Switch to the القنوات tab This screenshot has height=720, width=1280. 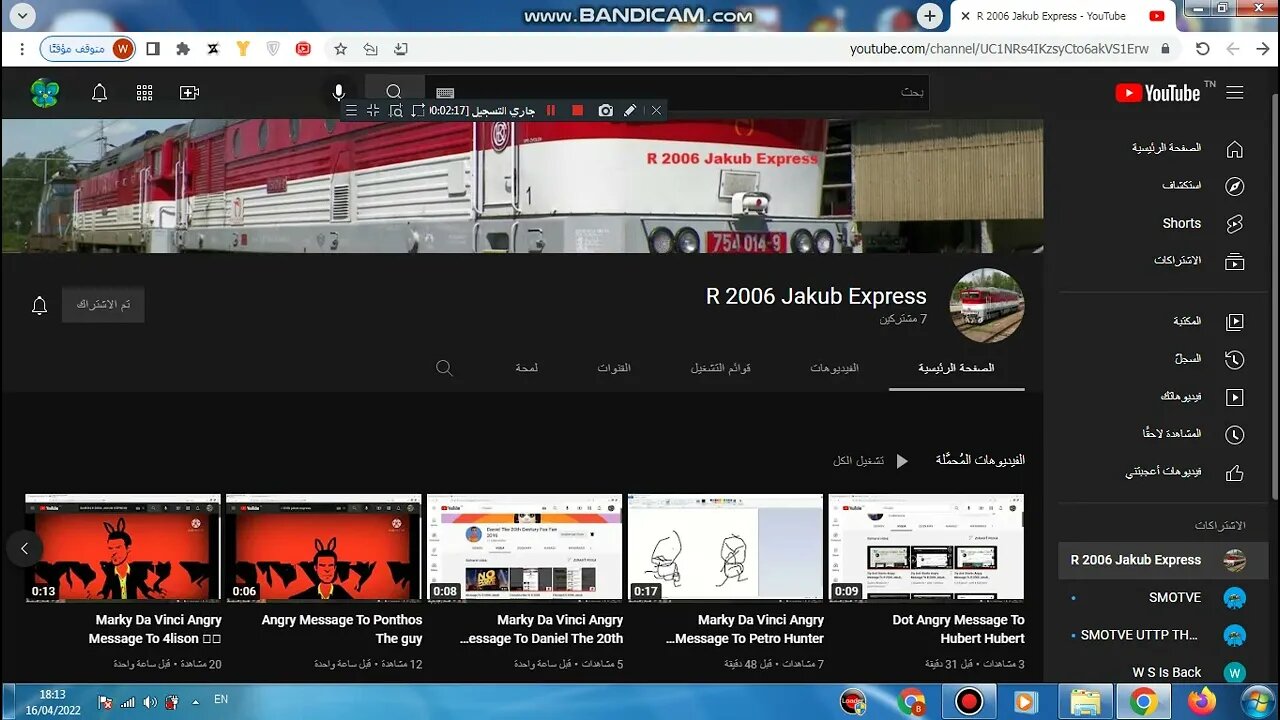614,368
